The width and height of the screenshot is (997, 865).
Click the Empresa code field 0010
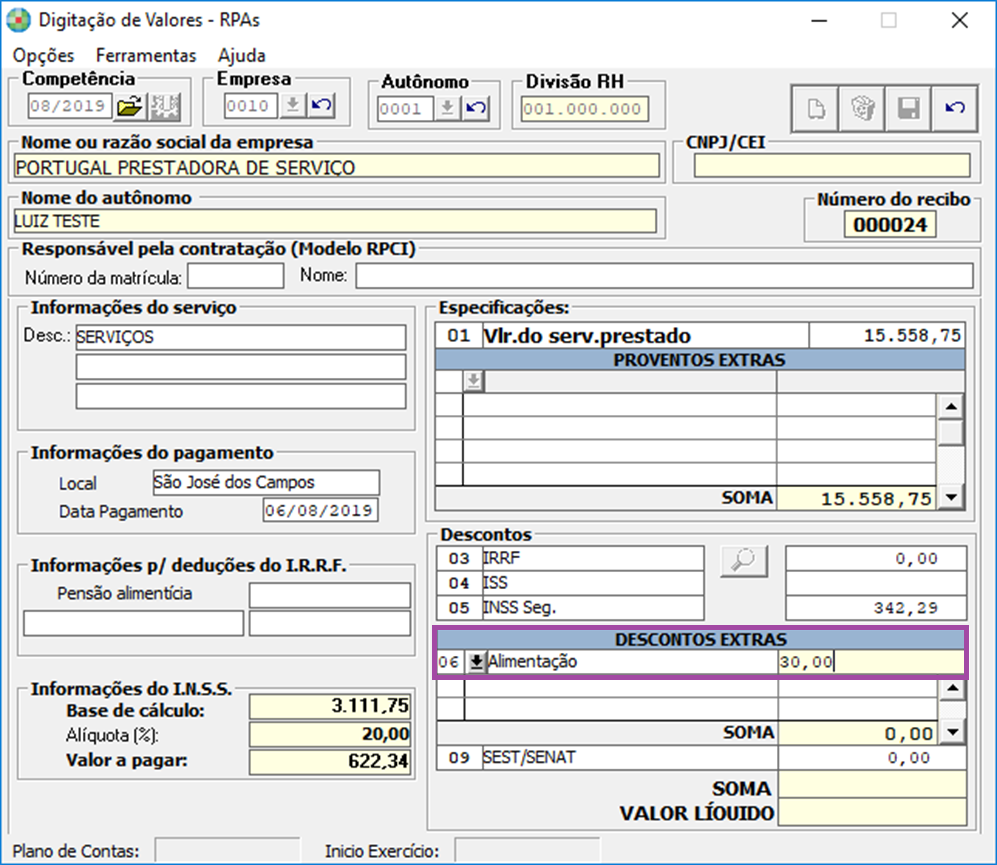click(251, 106)
